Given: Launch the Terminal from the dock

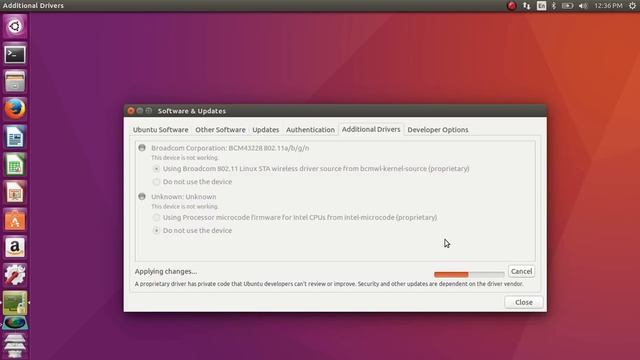Looking at the screenshot, I should point(15,54).
